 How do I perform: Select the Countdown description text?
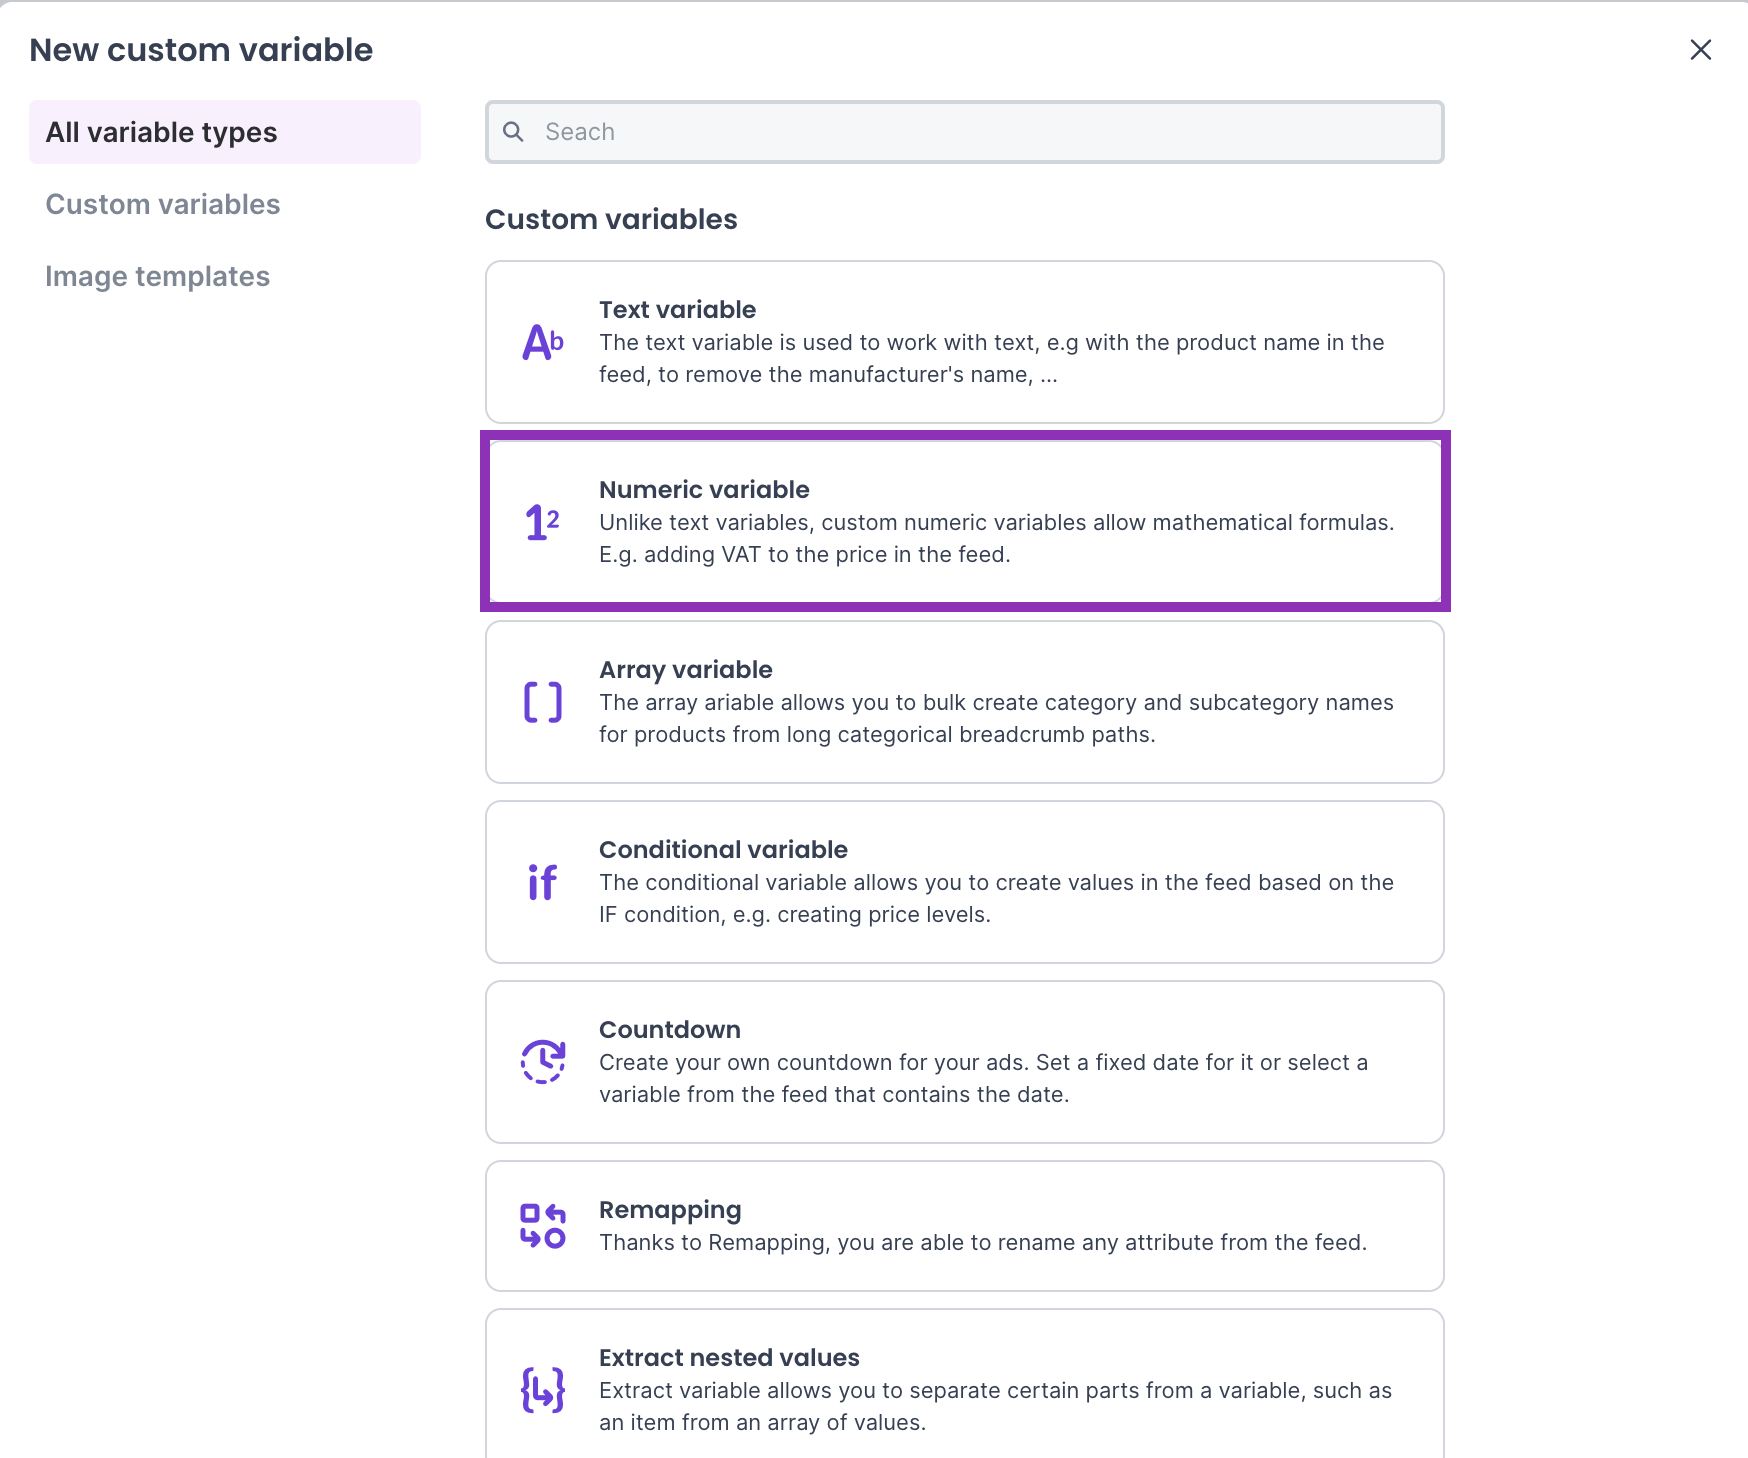click(x=983, y=1078)
